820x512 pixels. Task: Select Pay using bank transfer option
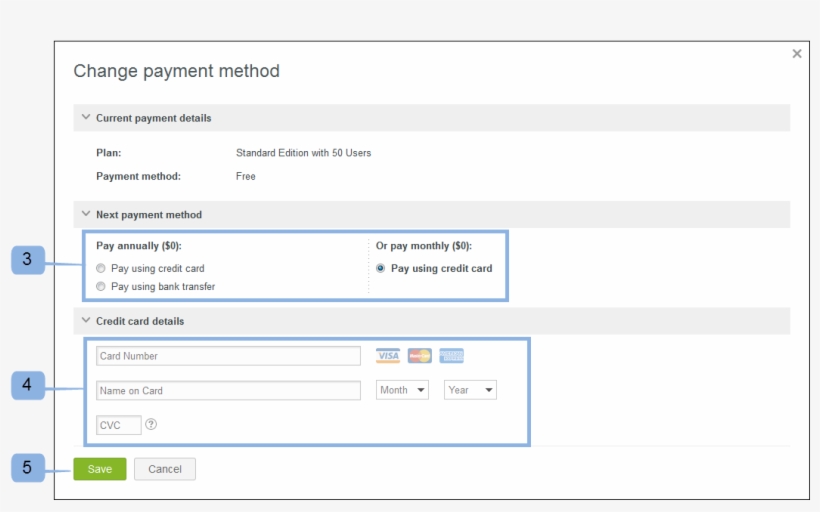tap(101, 287)
